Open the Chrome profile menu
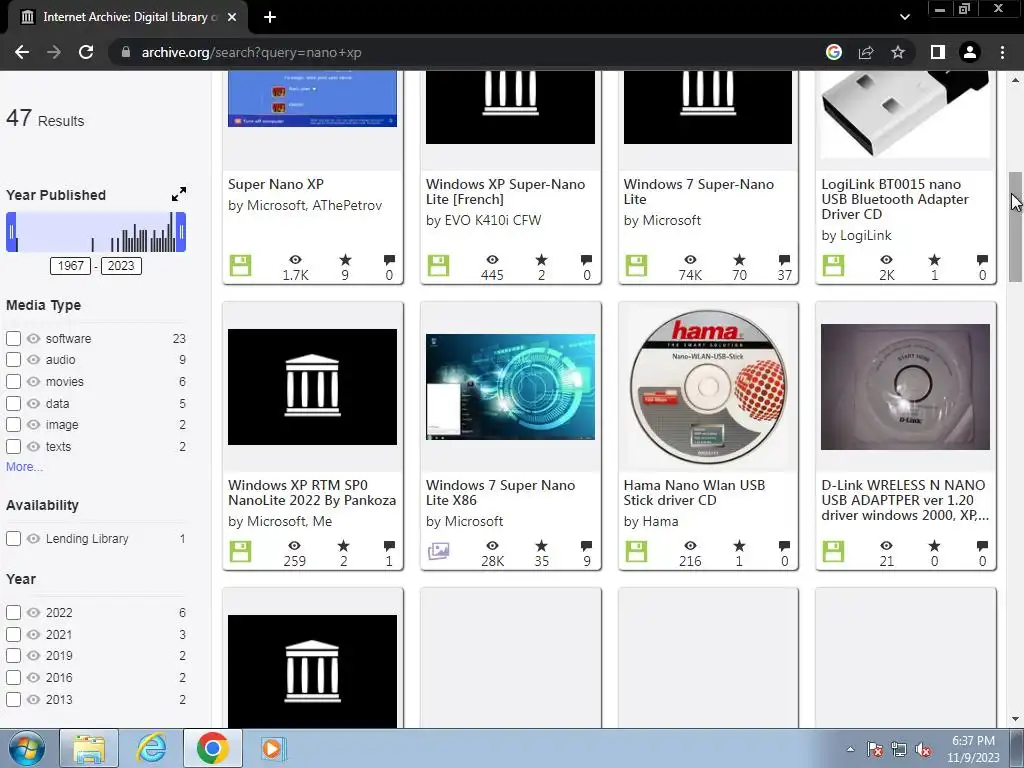This screenshot has width=1024, height=768. click(x=970, y=52)
